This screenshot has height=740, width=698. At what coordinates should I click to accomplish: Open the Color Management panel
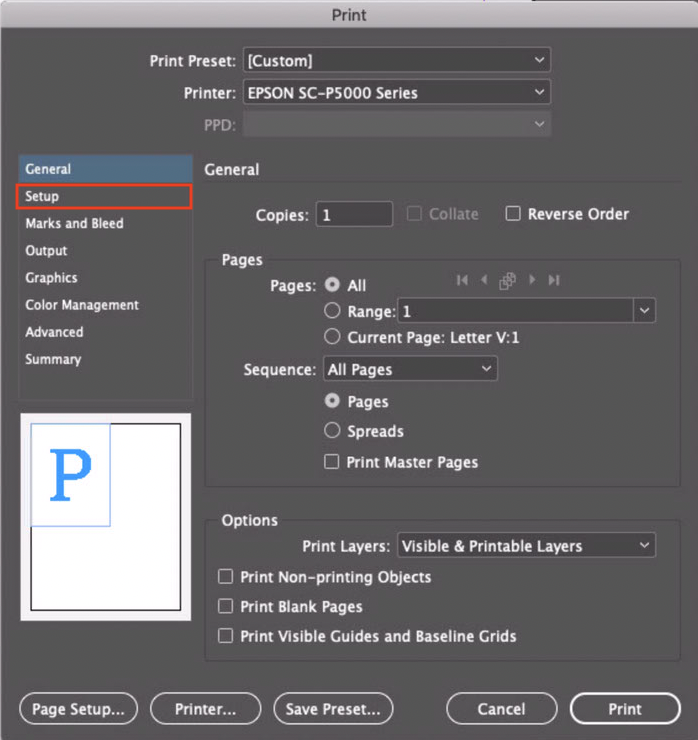tap(105, 305)
